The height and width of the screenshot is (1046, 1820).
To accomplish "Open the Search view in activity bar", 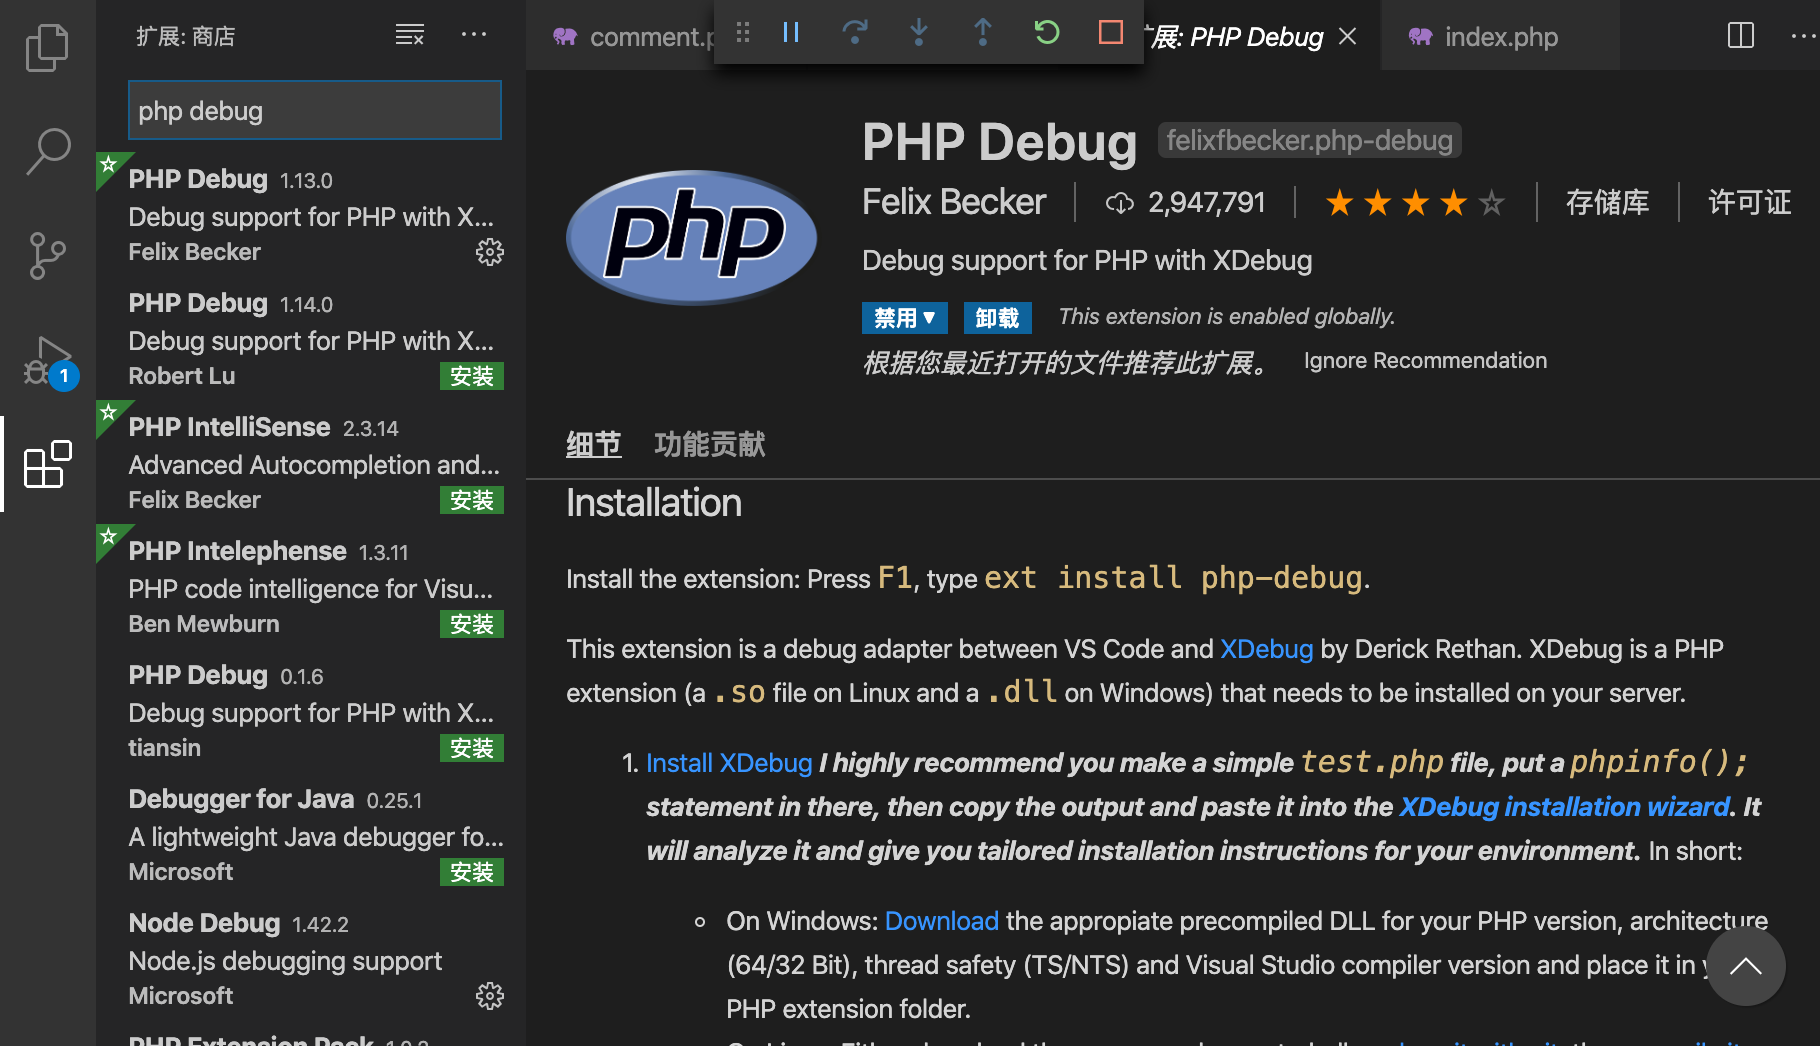I will click(47, 152).
